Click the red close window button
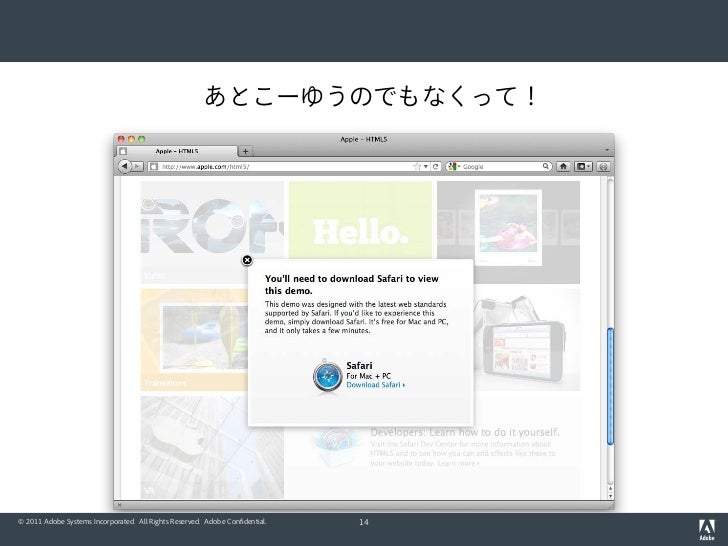This screenshot has height=546, width=728. (x=121, y=139)
